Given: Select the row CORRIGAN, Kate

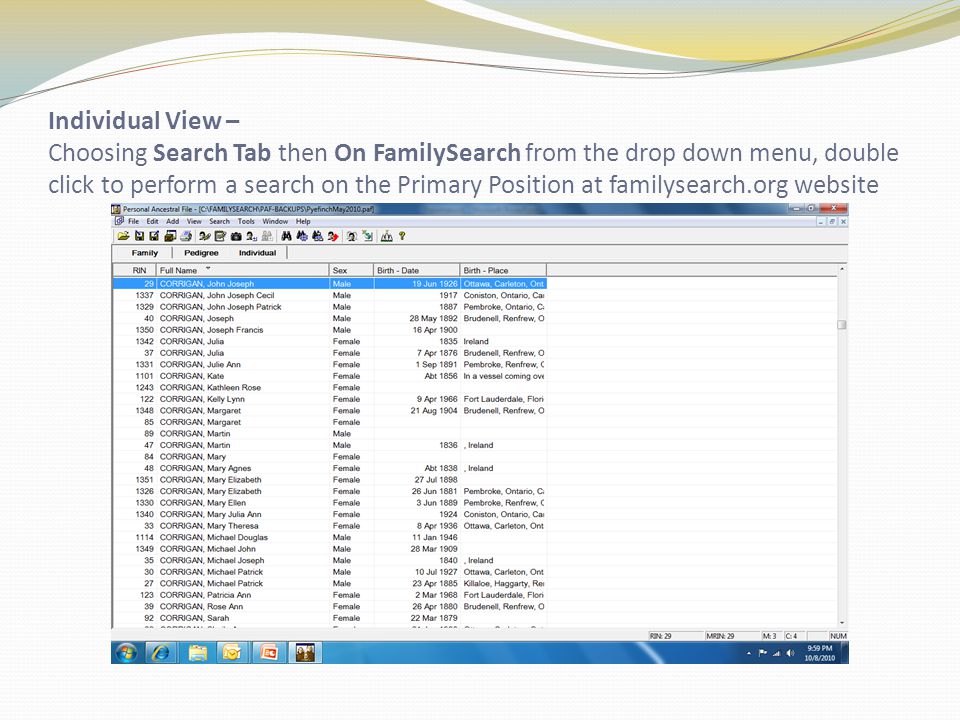Looking at the screenshot, I should coord(329,376).
